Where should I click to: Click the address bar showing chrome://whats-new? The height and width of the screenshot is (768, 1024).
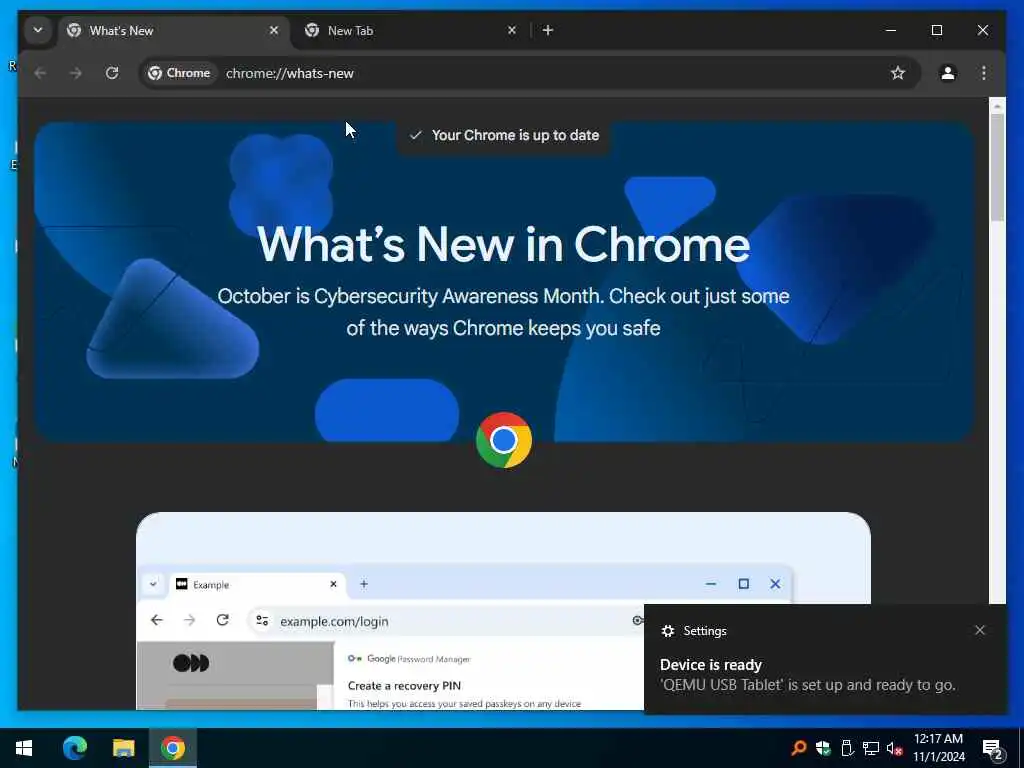click(529, 73)
